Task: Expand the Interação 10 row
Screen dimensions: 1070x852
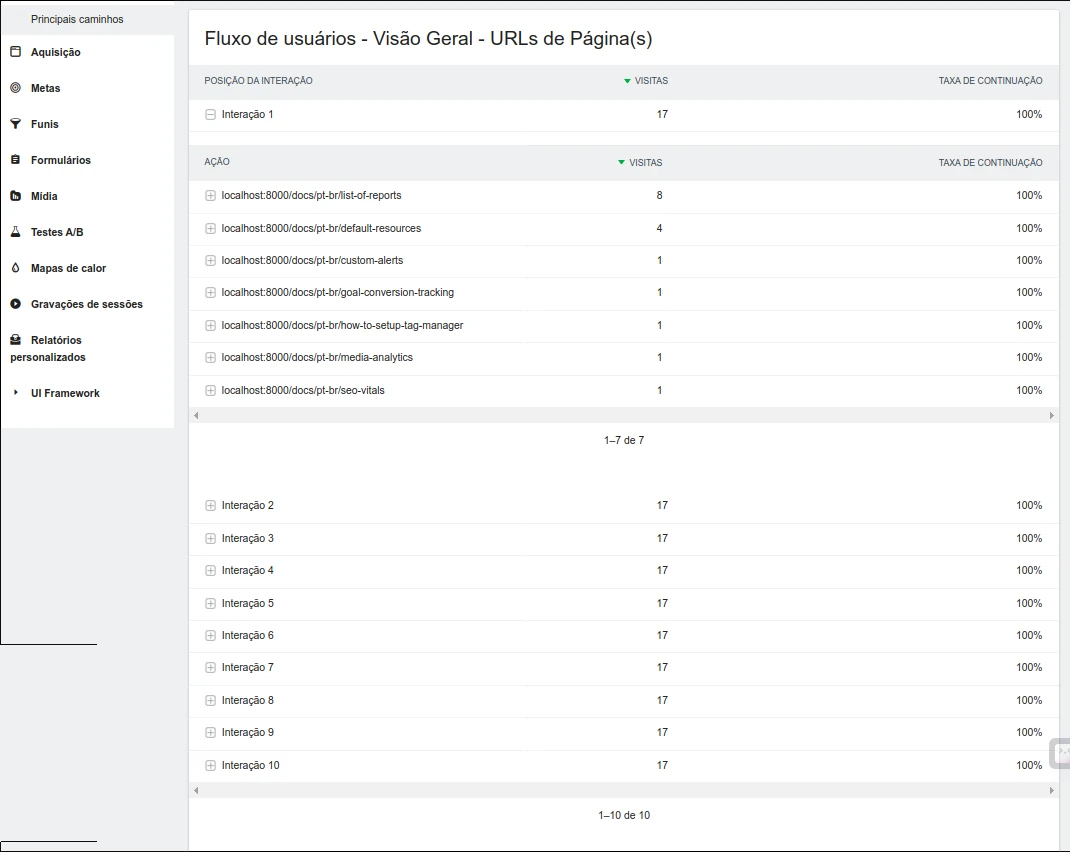Action: [x=210, y=766]
